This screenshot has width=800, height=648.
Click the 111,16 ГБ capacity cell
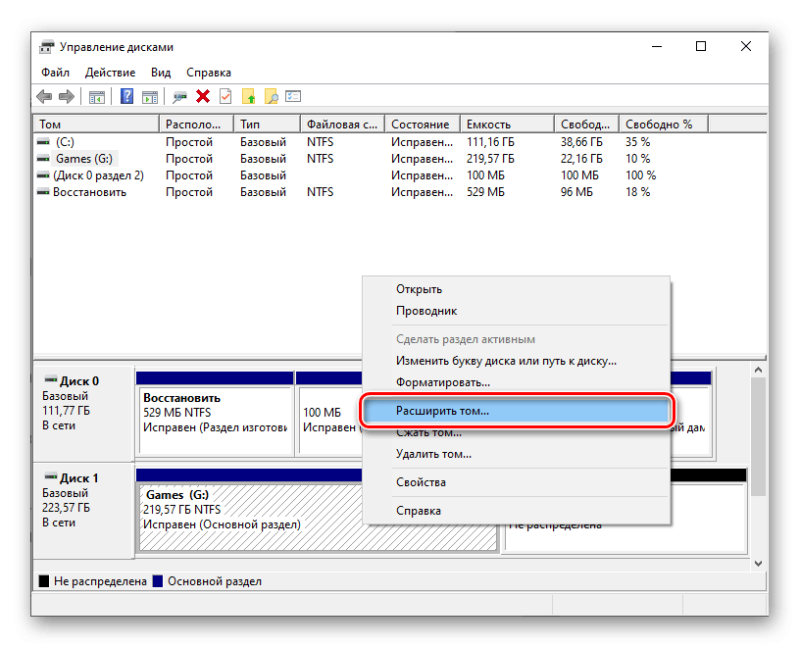tap(490, 142)
